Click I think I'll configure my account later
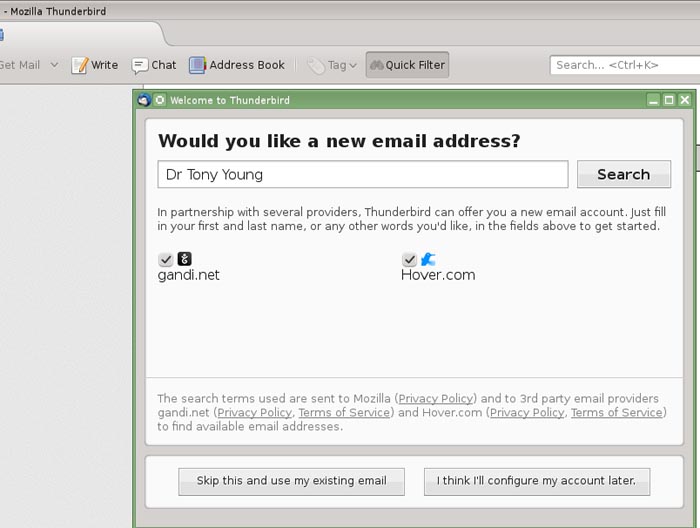Screen dimensions: 700x528 537,482
